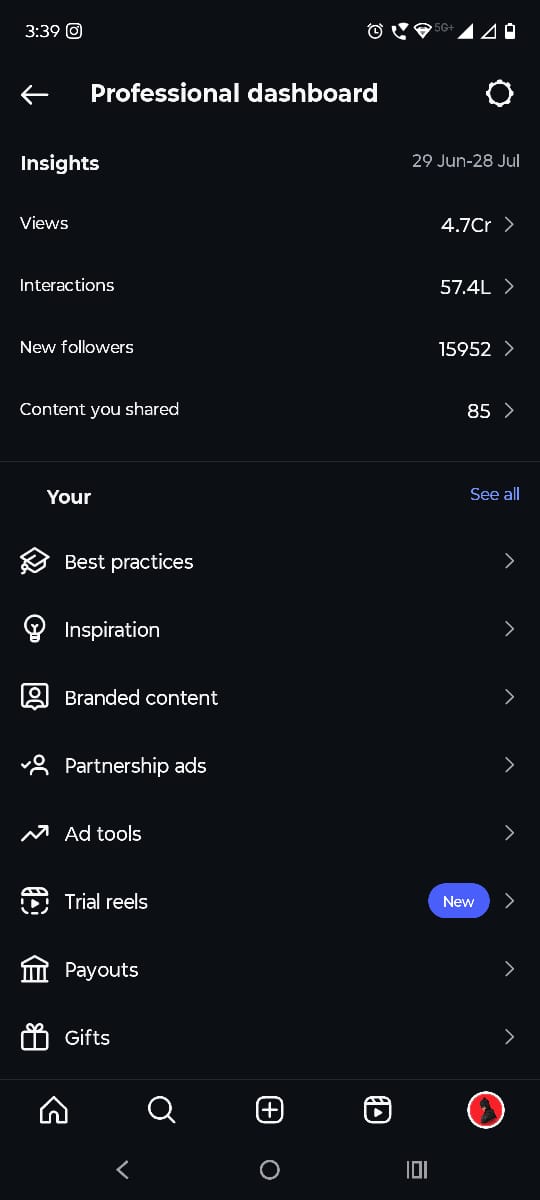Open the Reels tab icon
Image resolution: width=540 pixels, height=1200 pixels.
[377, 1110]
